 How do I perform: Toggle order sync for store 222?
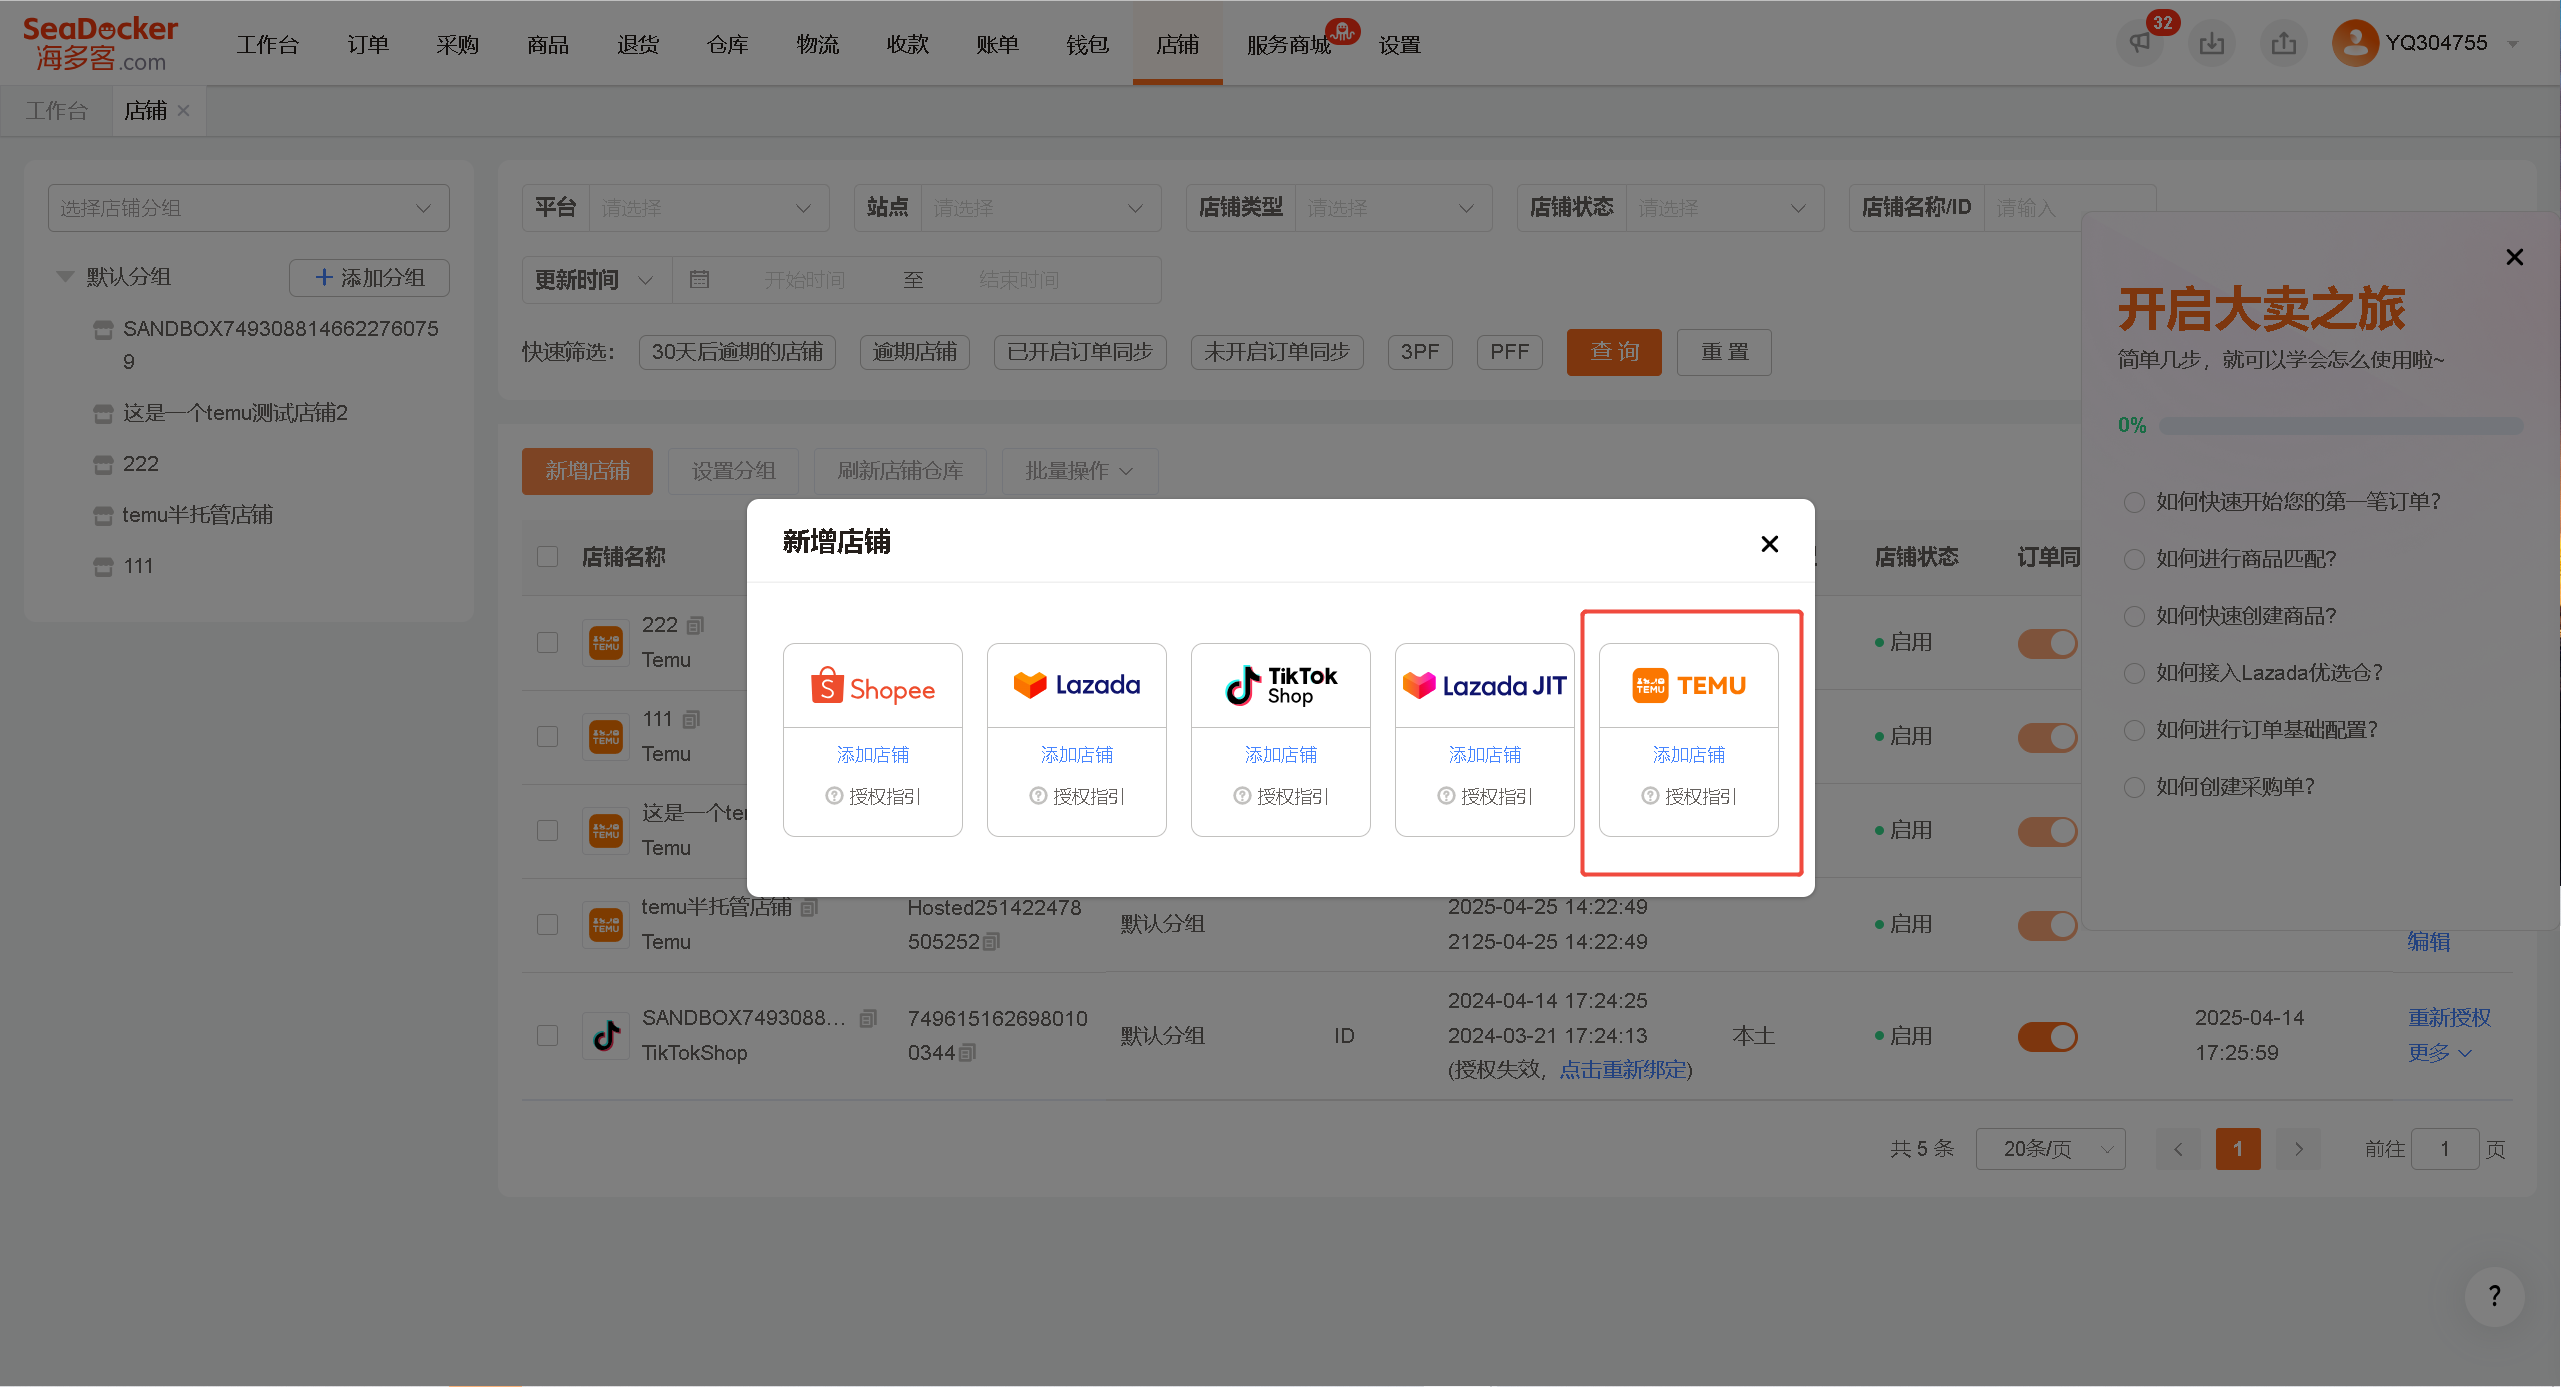(x=2047, y=643)
